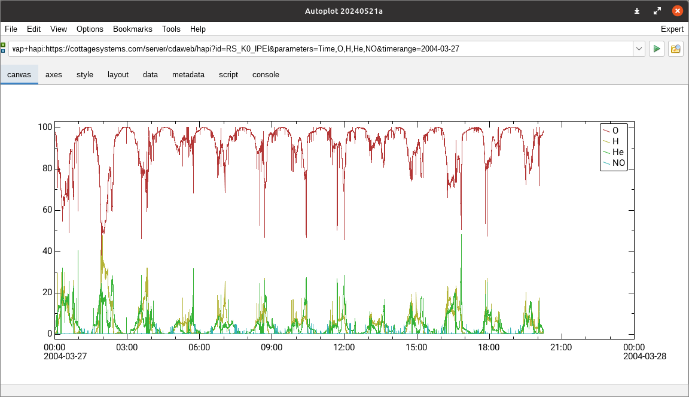Image resolution: width=689 pixels, height=397 pixels.
Task: Switch to the canvas tab
Action: tap(19, 74)
